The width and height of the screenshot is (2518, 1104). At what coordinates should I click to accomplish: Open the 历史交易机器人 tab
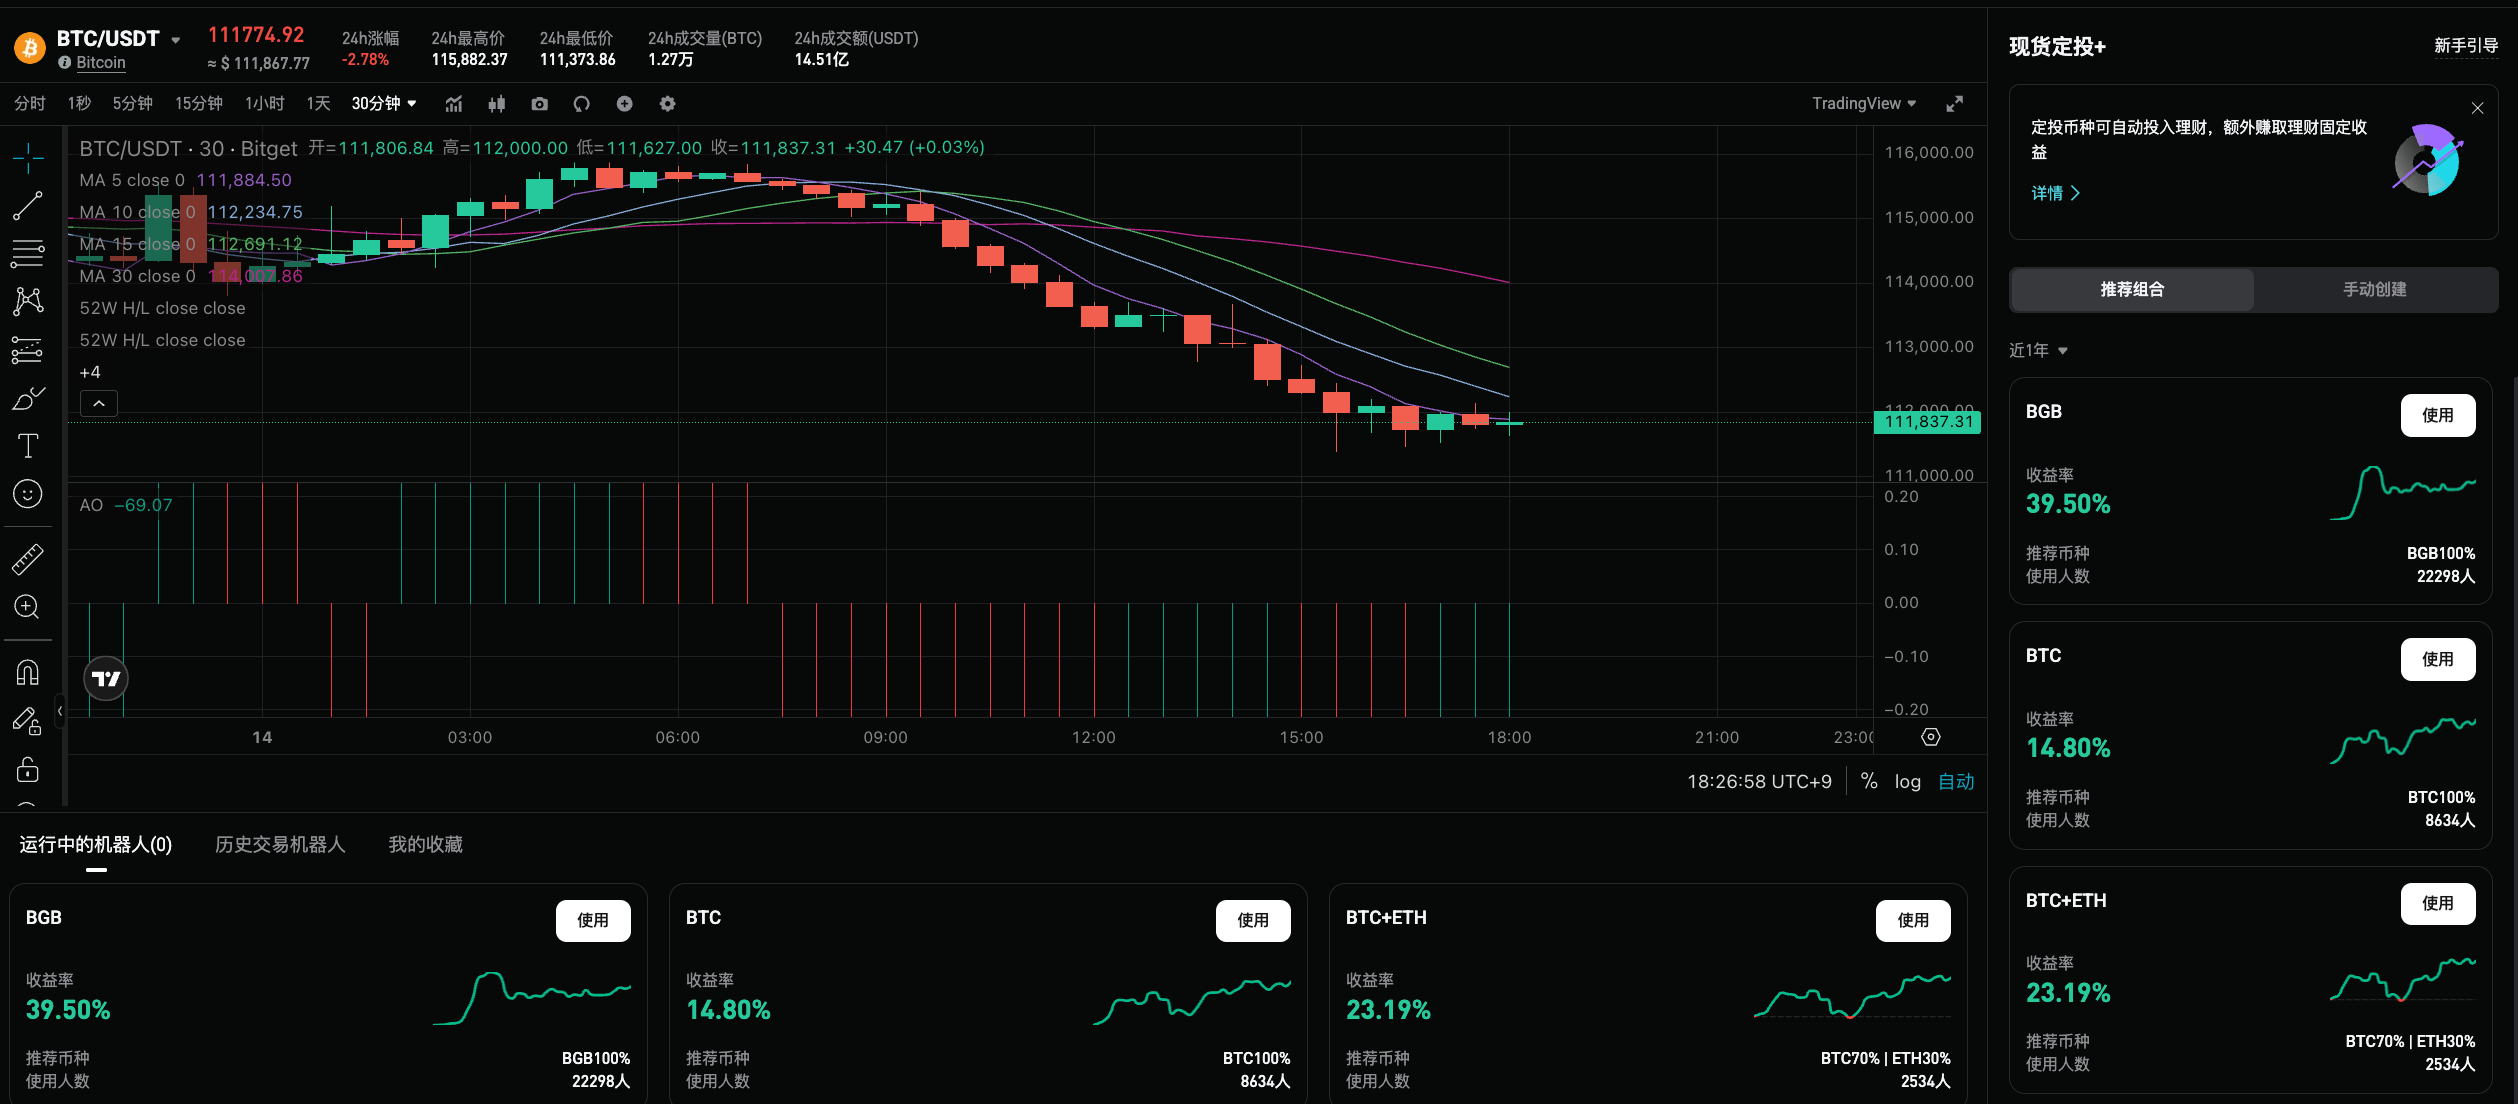click(280, 845)
